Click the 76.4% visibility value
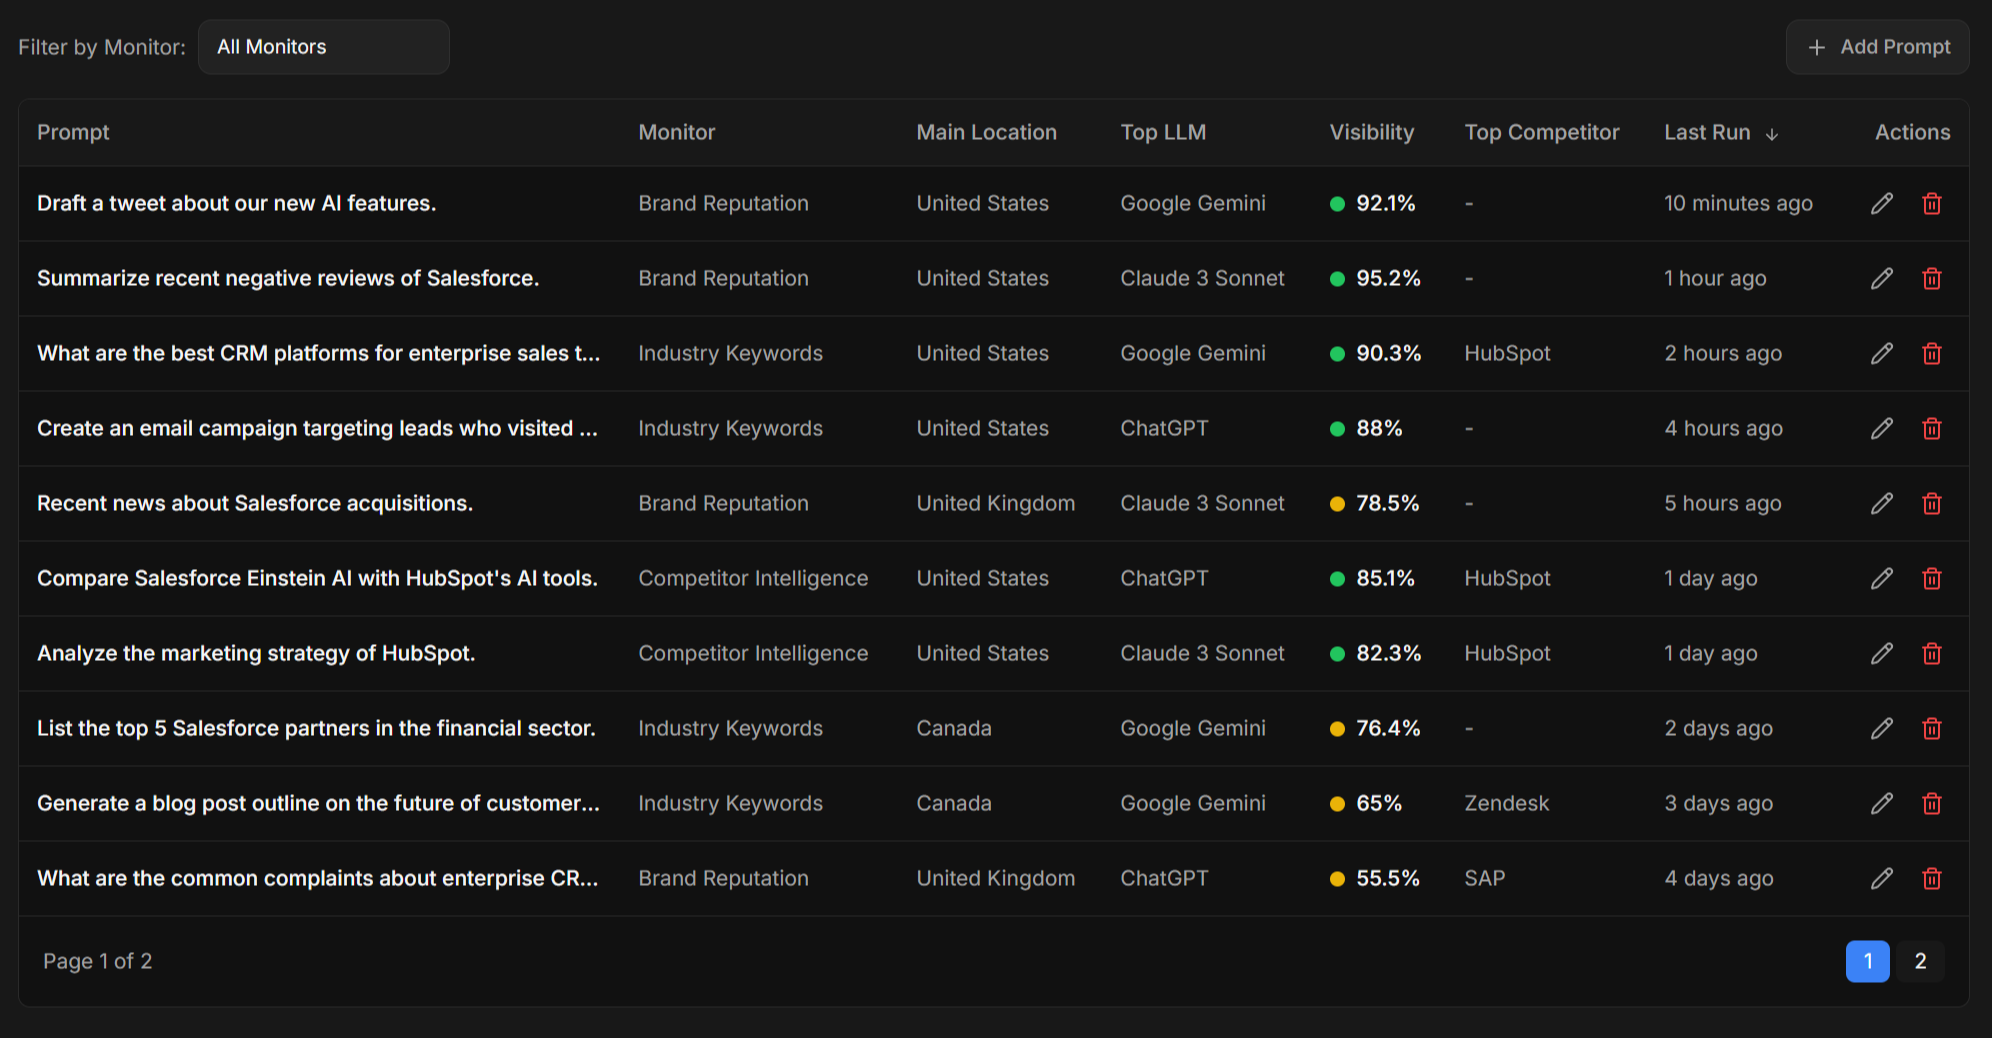The image size is (1992, 1038). click(x=1388, y=728)
